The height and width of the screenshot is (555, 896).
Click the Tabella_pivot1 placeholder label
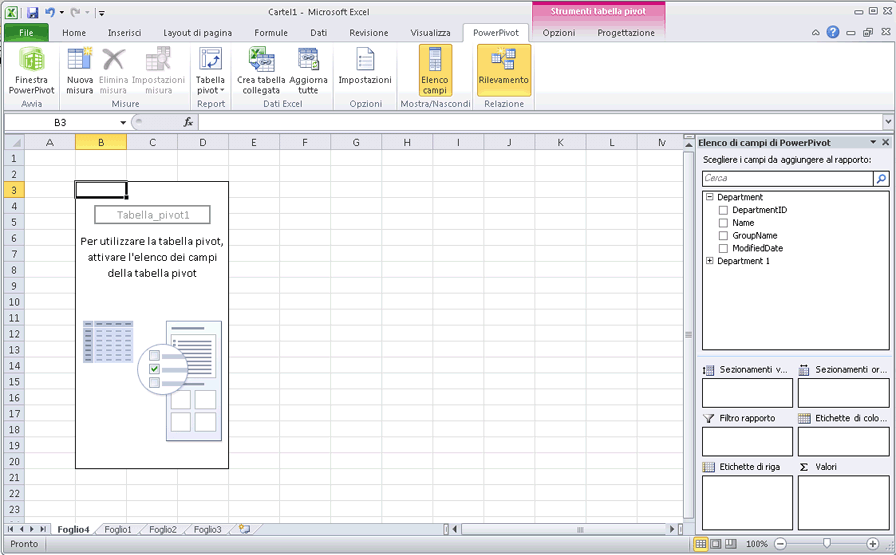(153, 215)
